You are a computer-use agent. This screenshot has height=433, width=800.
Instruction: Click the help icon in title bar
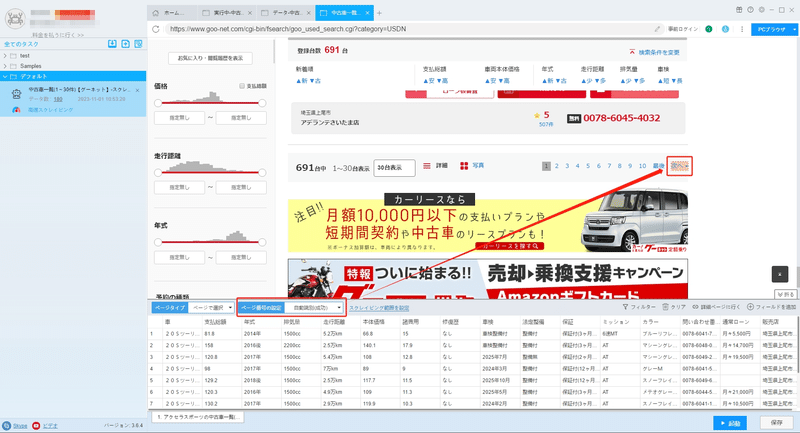751,10
